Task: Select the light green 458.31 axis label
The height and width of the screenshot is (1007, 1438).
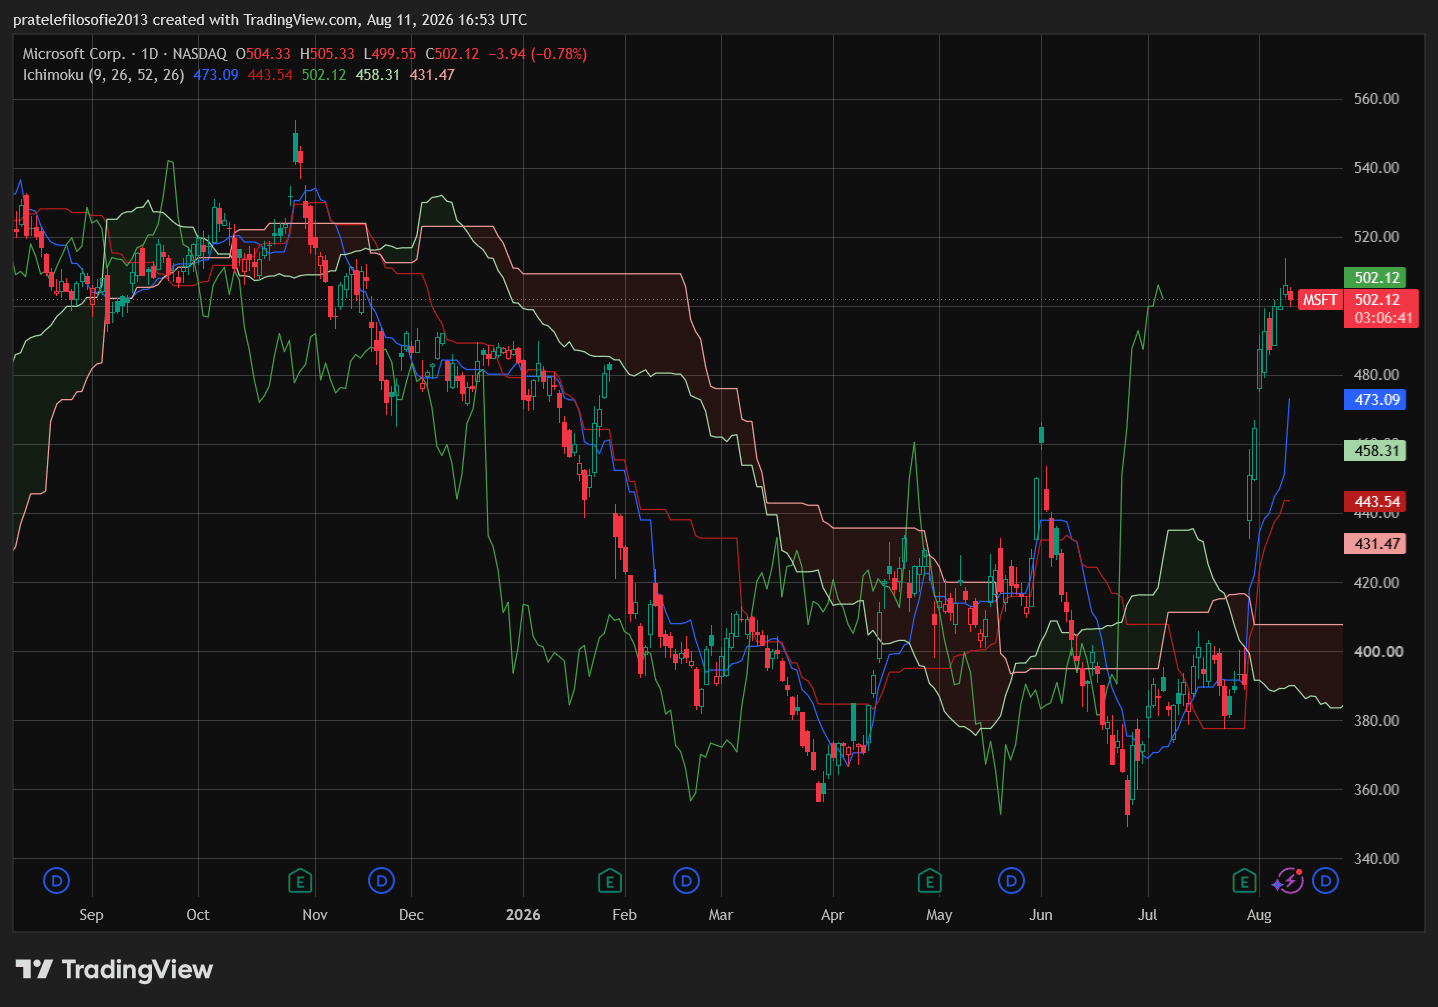Action: 1375,451
